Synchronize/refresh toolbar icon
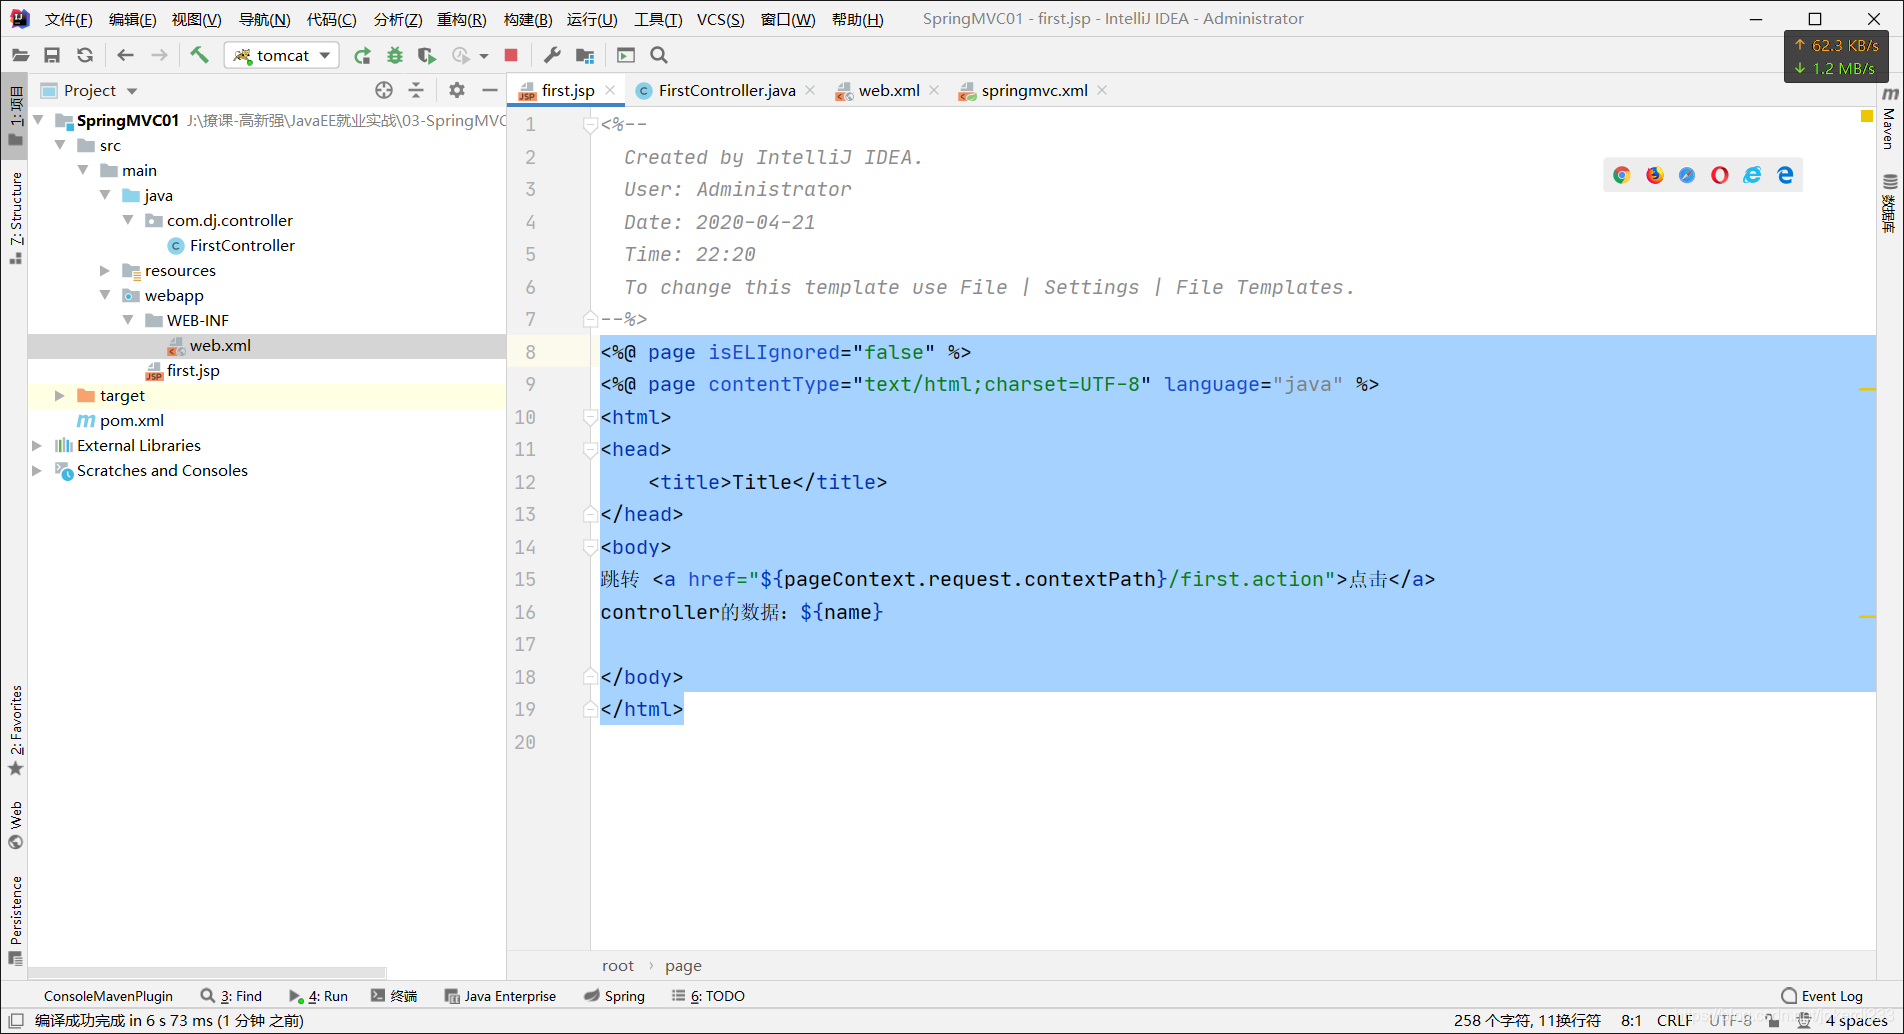This screenshot has height=1034, width=1904. tap(85, 56)
